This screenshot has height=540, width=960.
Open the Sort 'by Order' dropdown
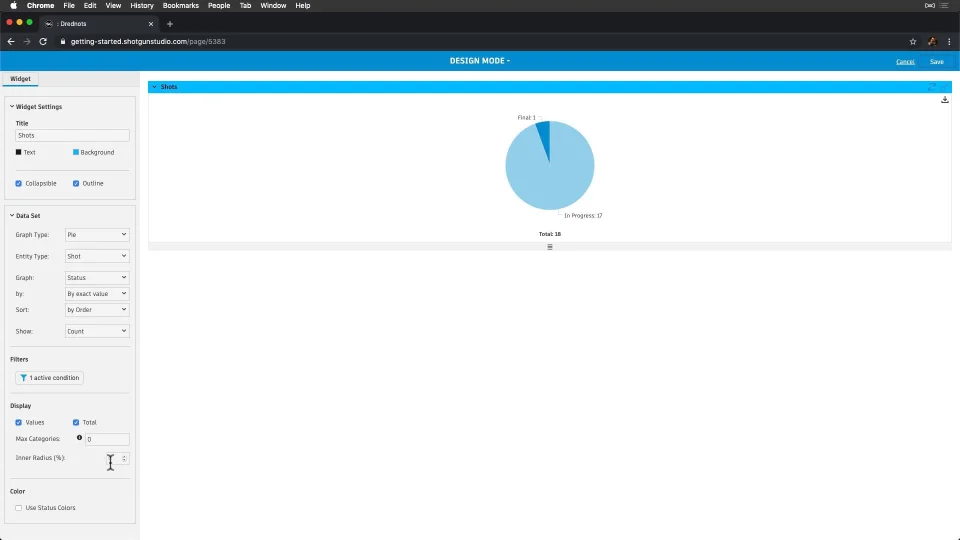click(97, 309)
